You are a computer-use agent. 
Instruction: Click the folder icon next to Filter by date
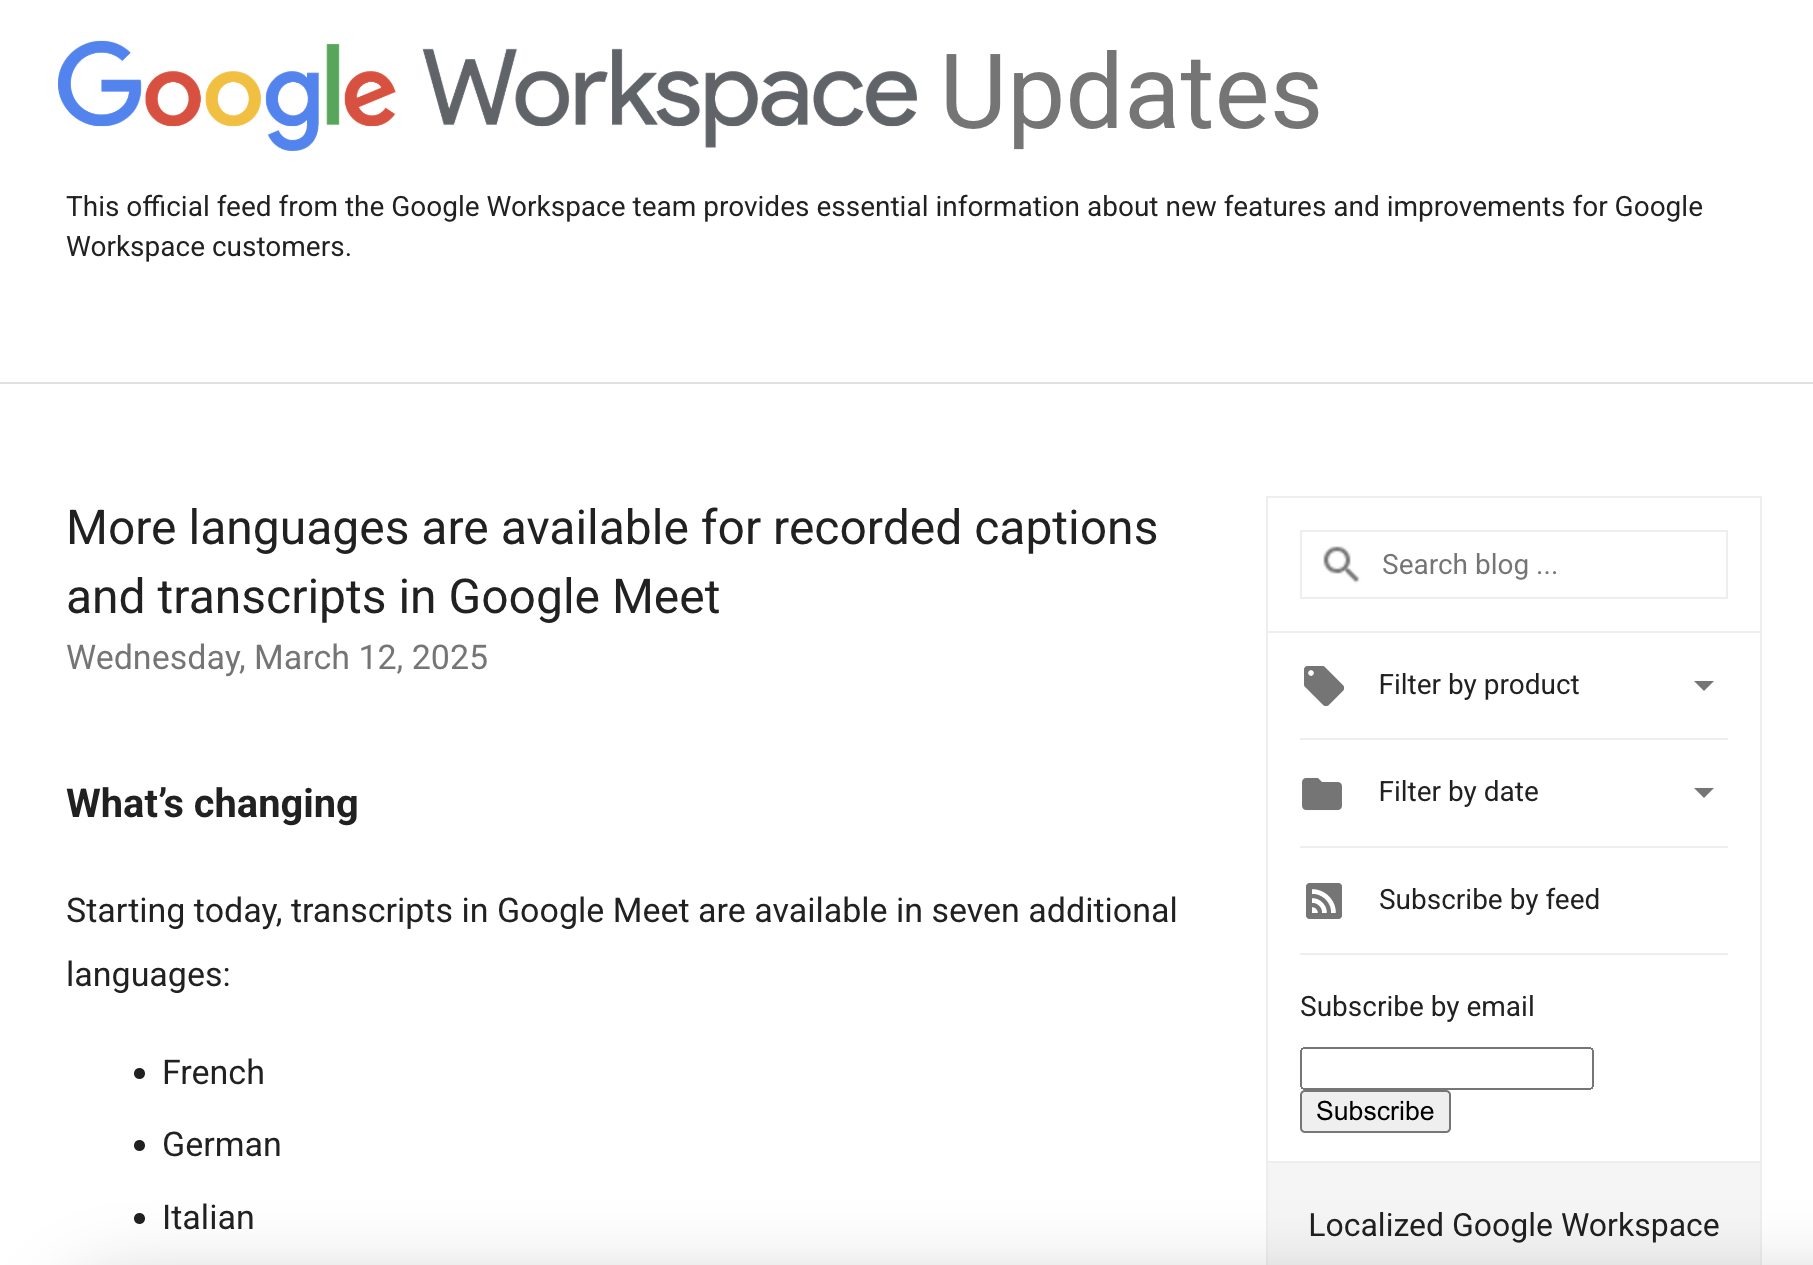(1324, 793)
